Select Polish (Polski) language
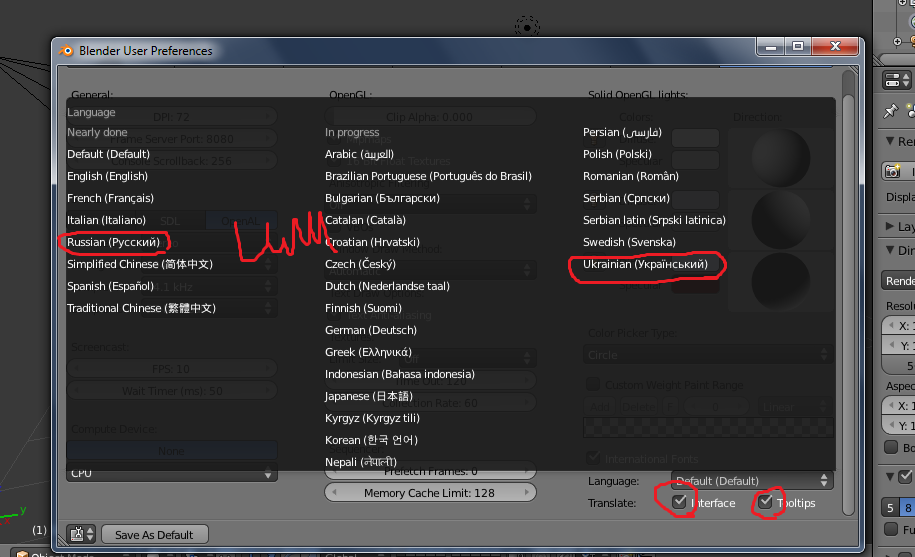915x557 pixels. 617,154
